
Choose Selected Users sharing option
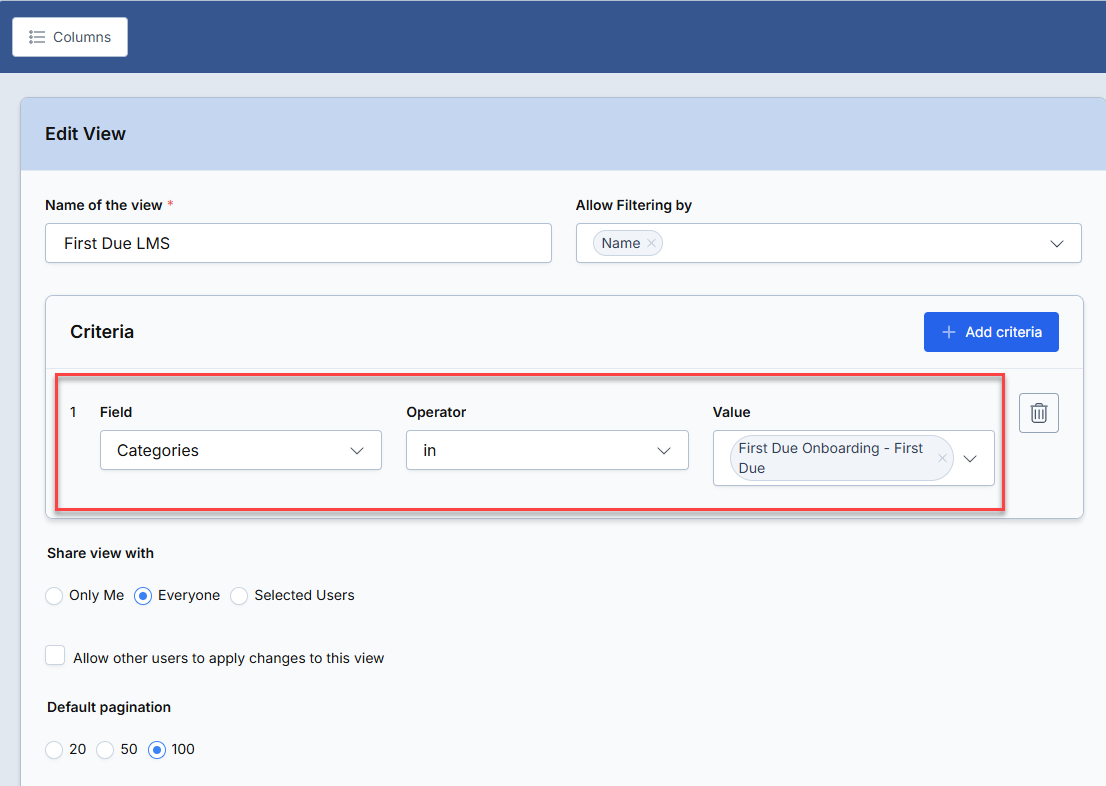point(239,596)
